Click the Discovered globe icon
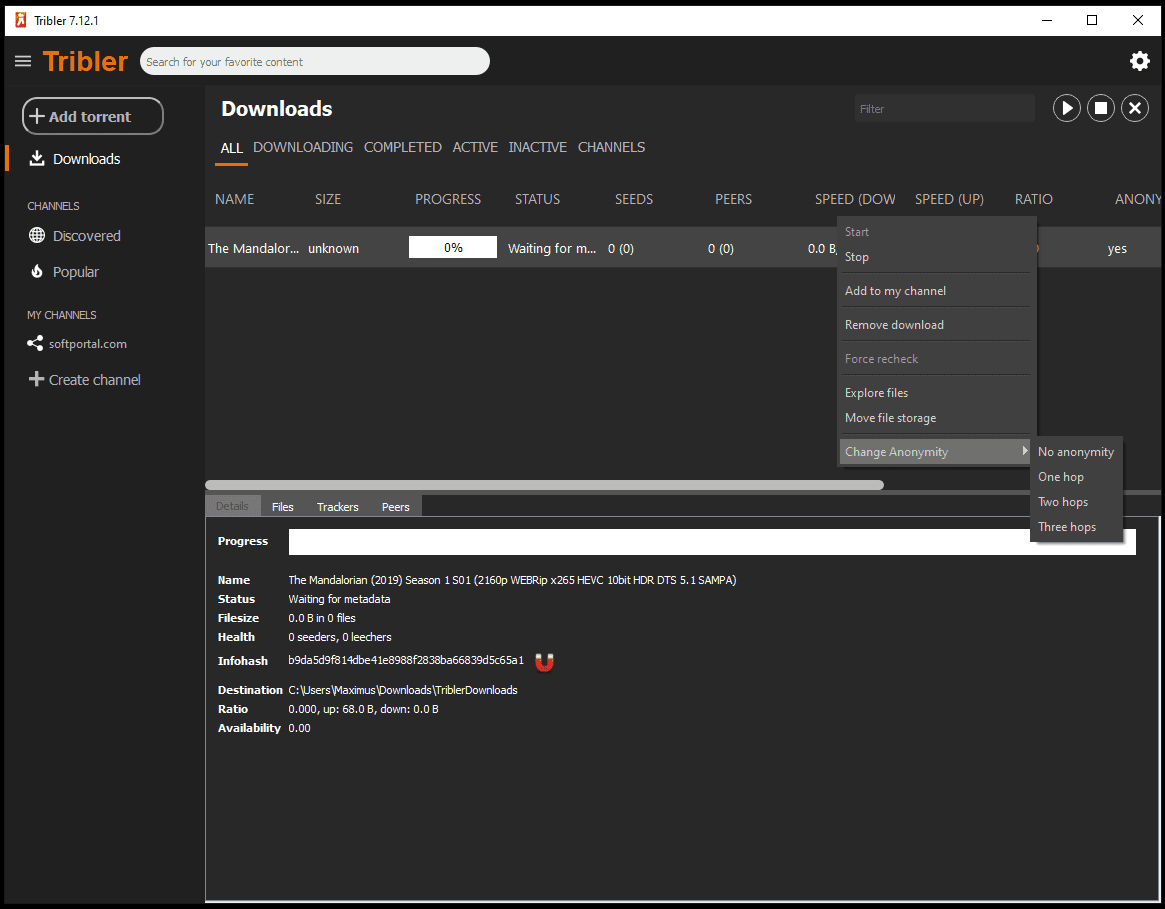The height and width of the screenshot is (909, 1165). (x=36, y=236)
